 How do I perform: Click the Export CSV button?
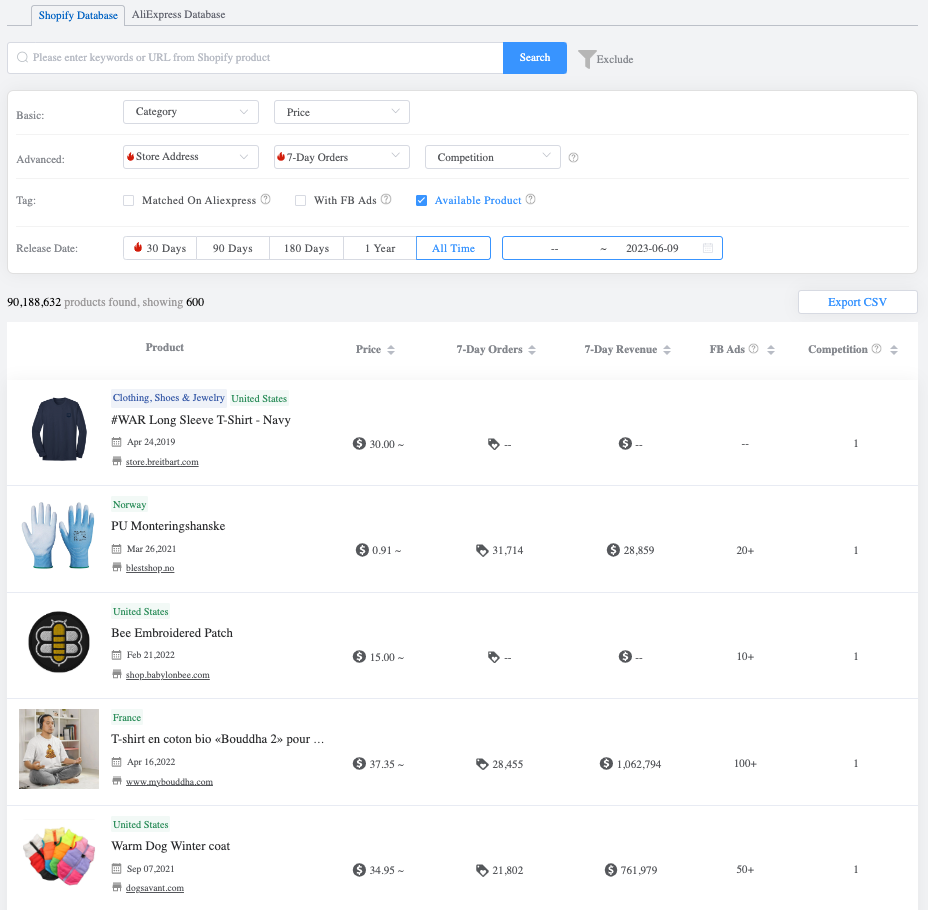tap(857, 301)
